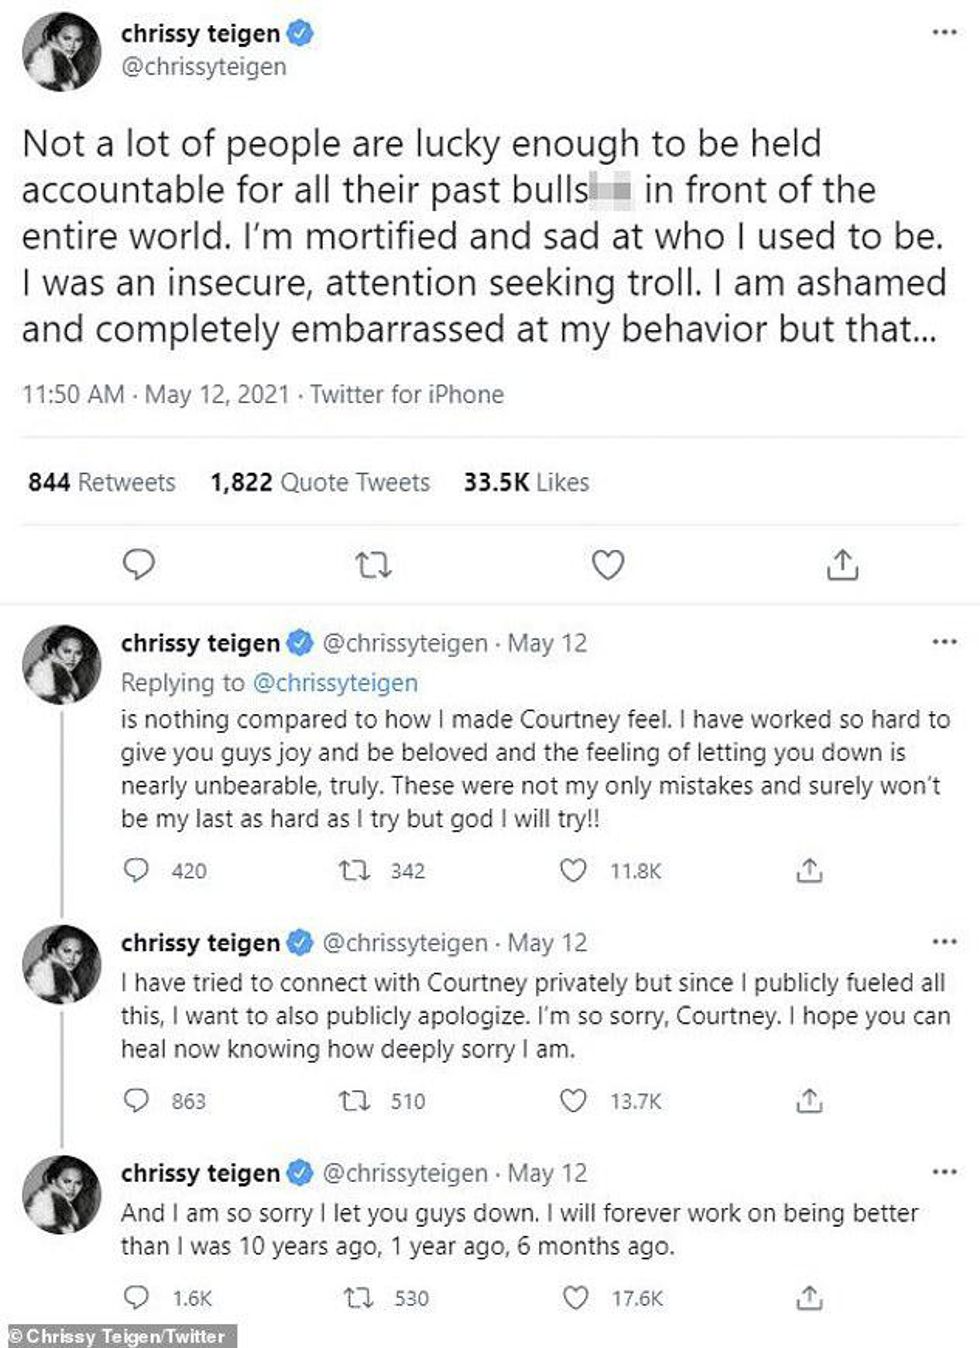Reply to the public apology tweet with 863 replies
980x1348 pixels.
pyautogui.click(x=136, y=1101)
